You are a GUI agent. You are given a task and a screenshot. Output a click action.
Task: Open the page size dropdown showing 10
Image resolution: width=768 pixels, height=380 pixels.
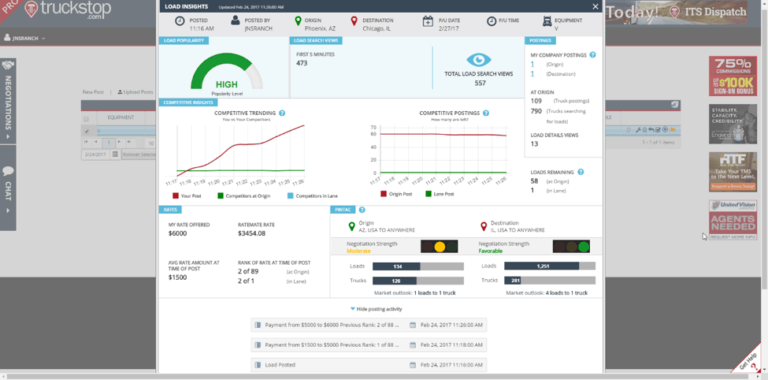[150, 143]
